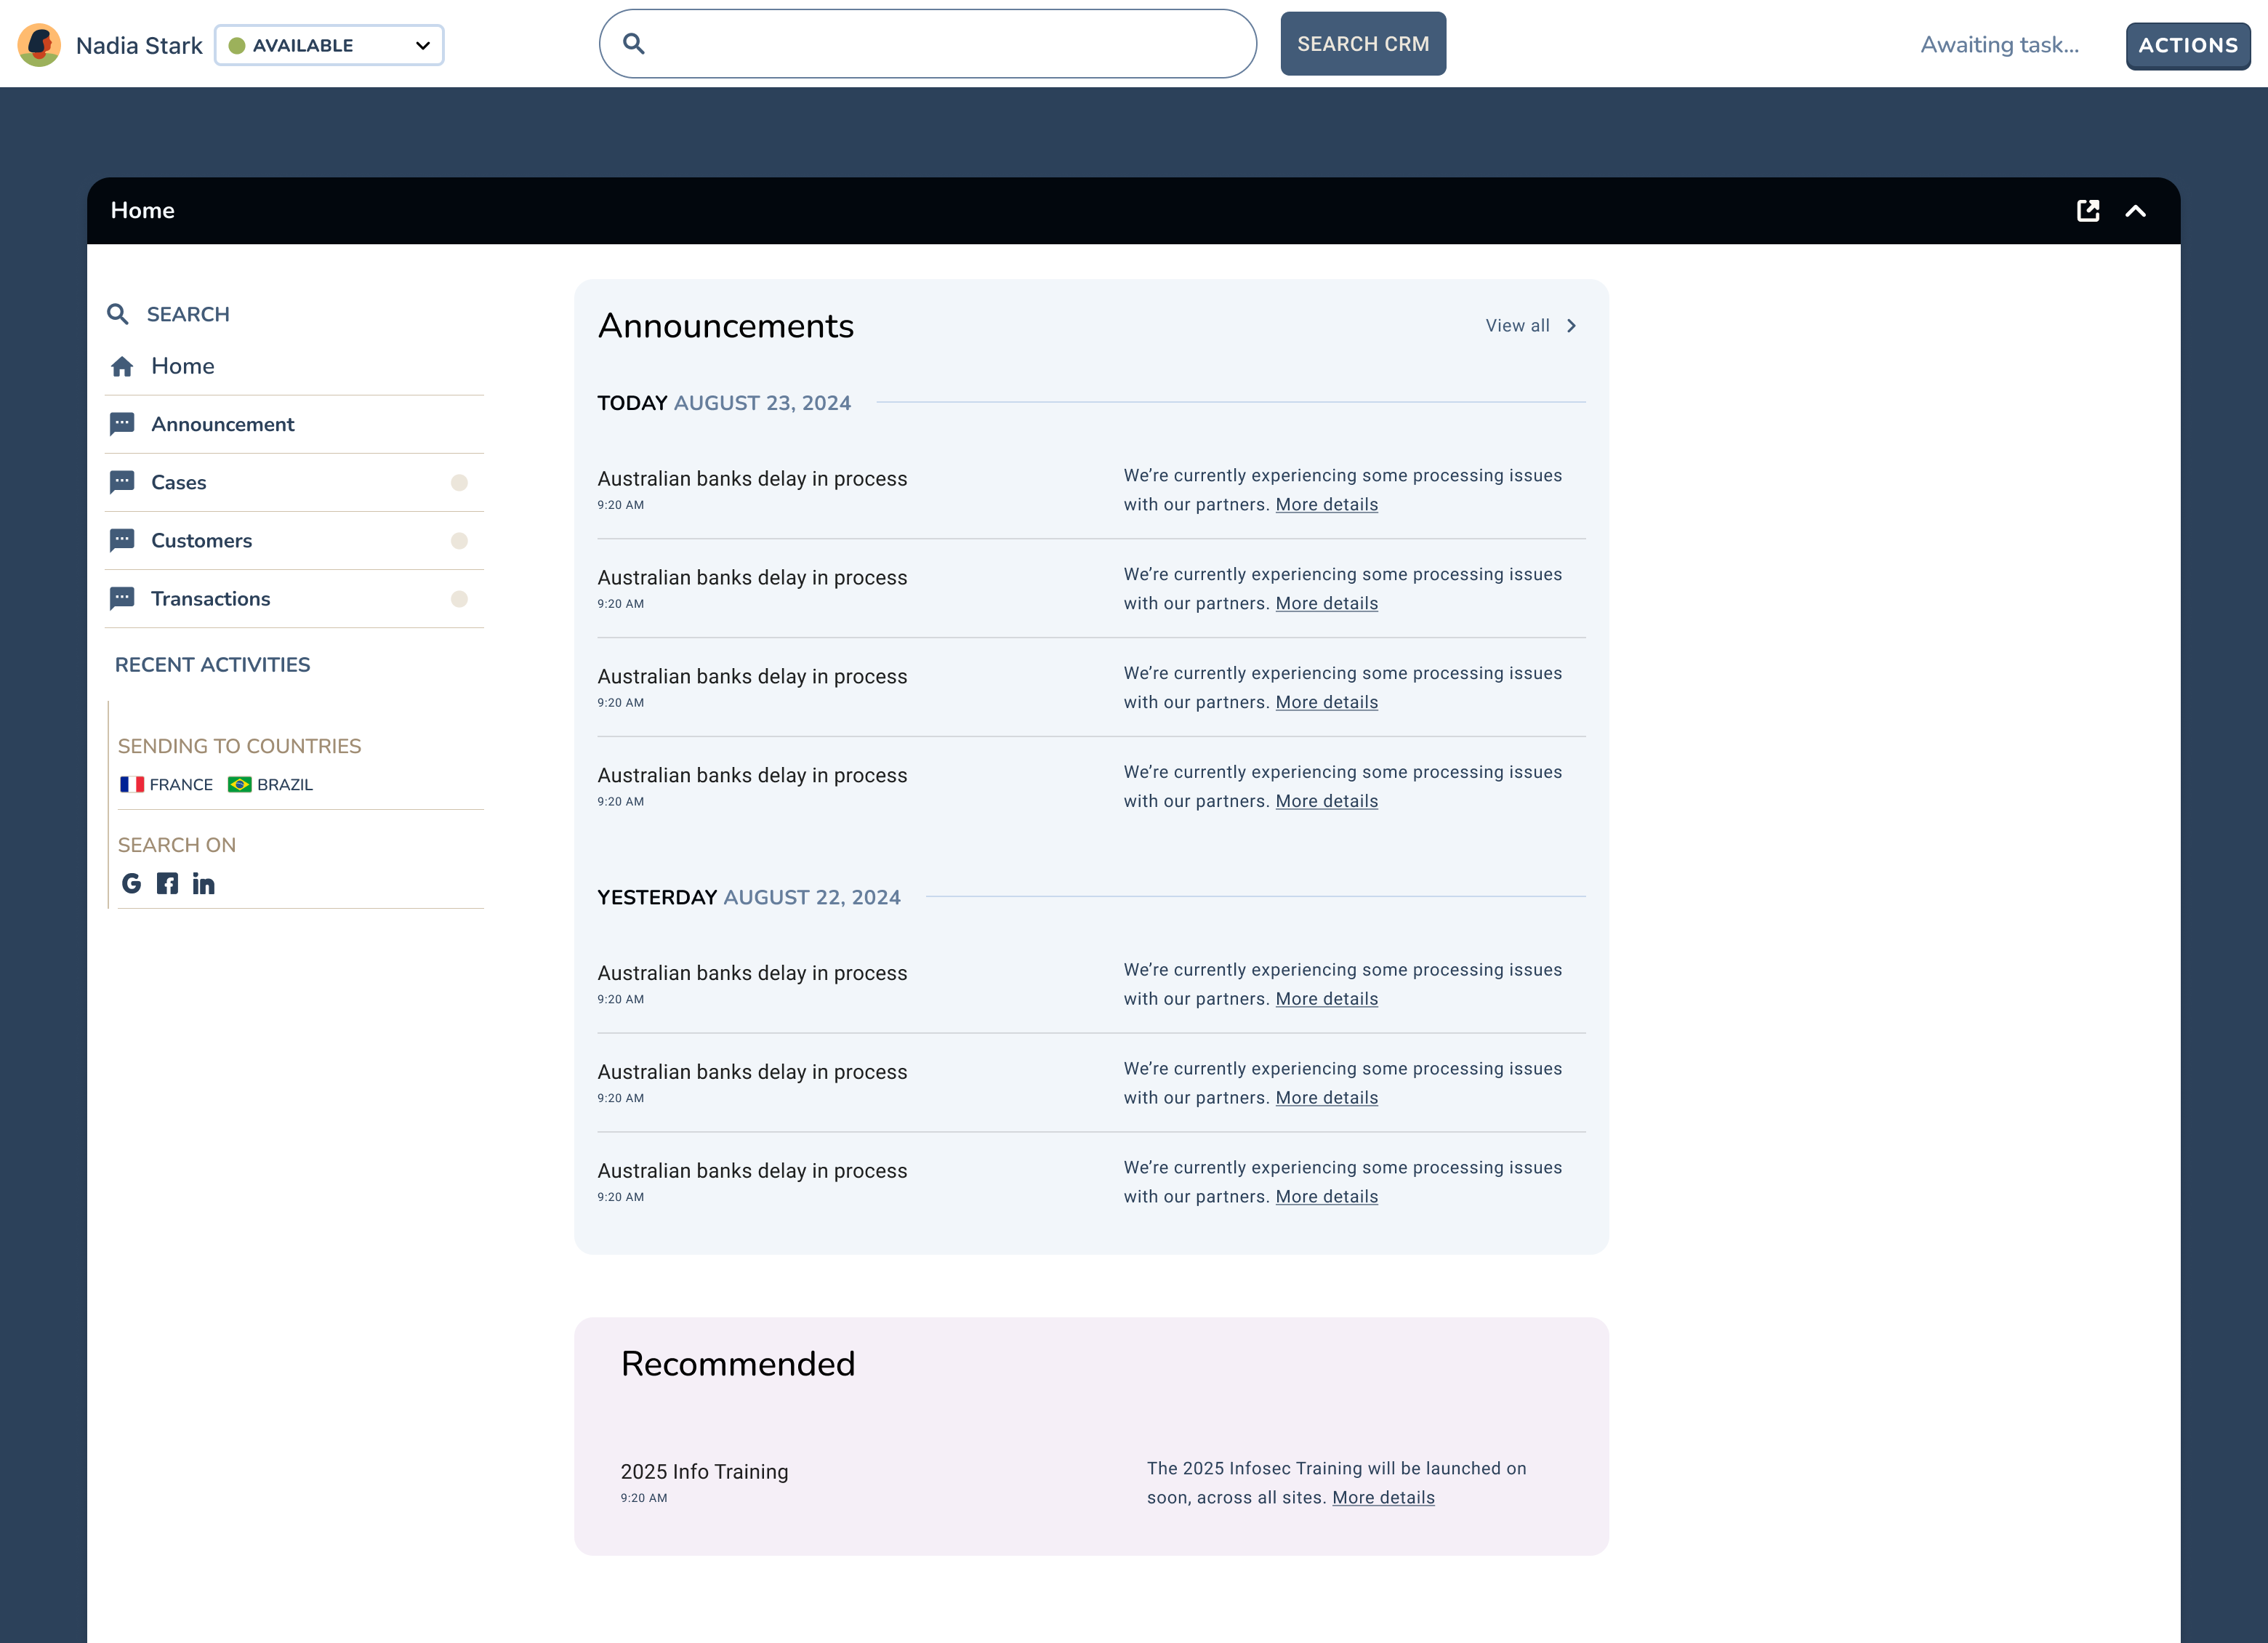The height and width of the screenshot is (1643, 2268).
Task: Open the ACTIONS menu button
Action: pos(2188,46)
